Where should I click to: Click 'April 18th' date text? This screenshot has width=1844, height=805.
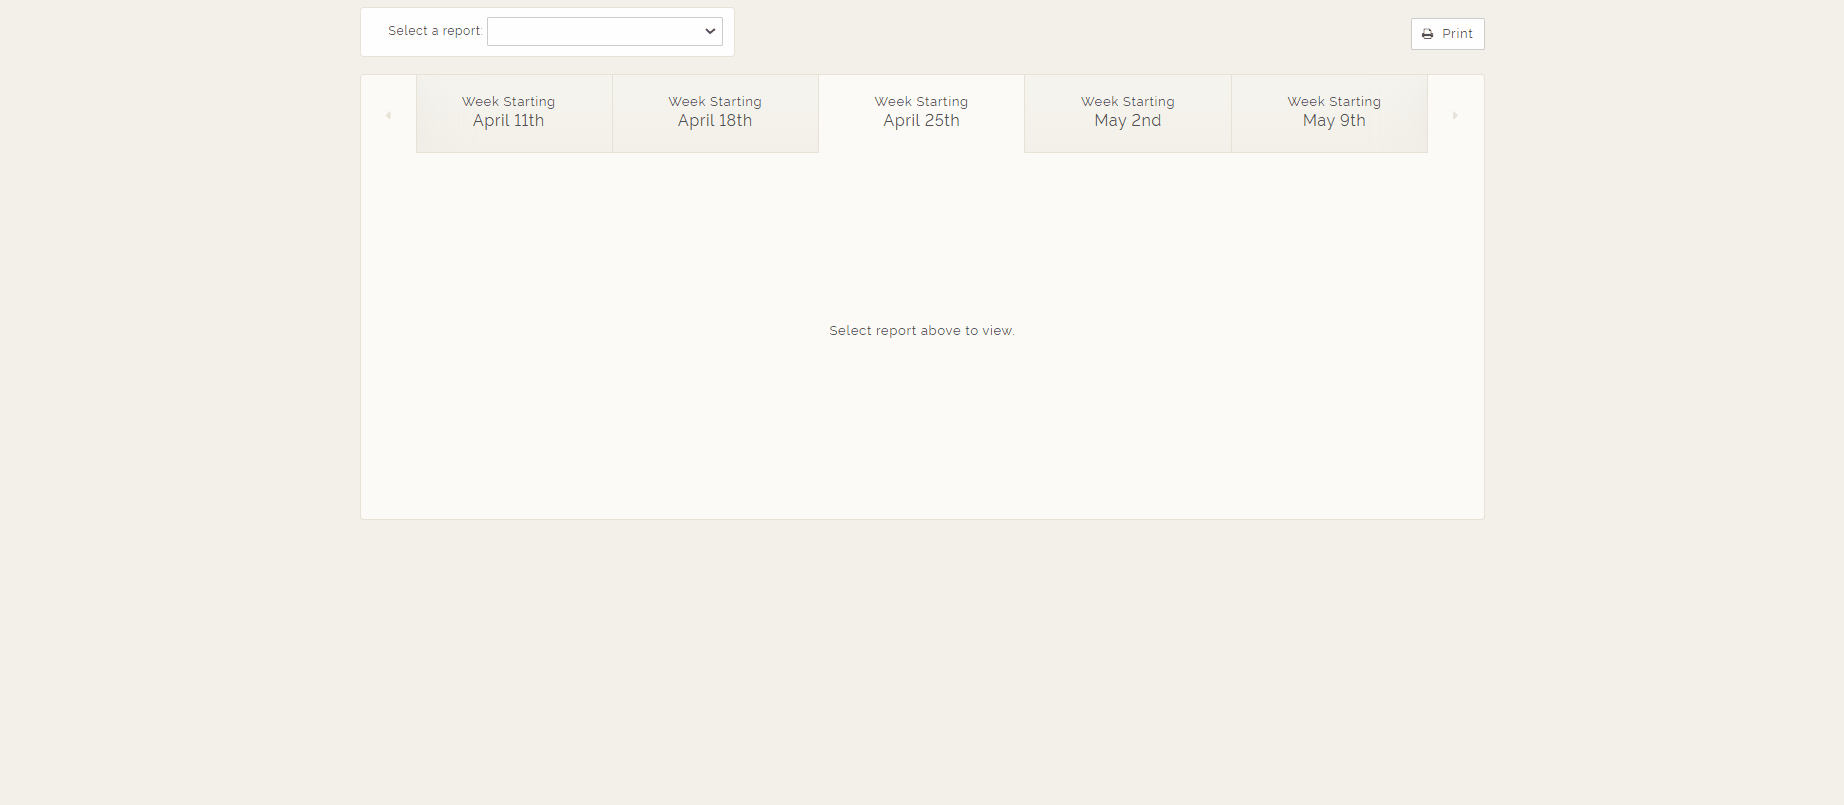click(715, 121)
